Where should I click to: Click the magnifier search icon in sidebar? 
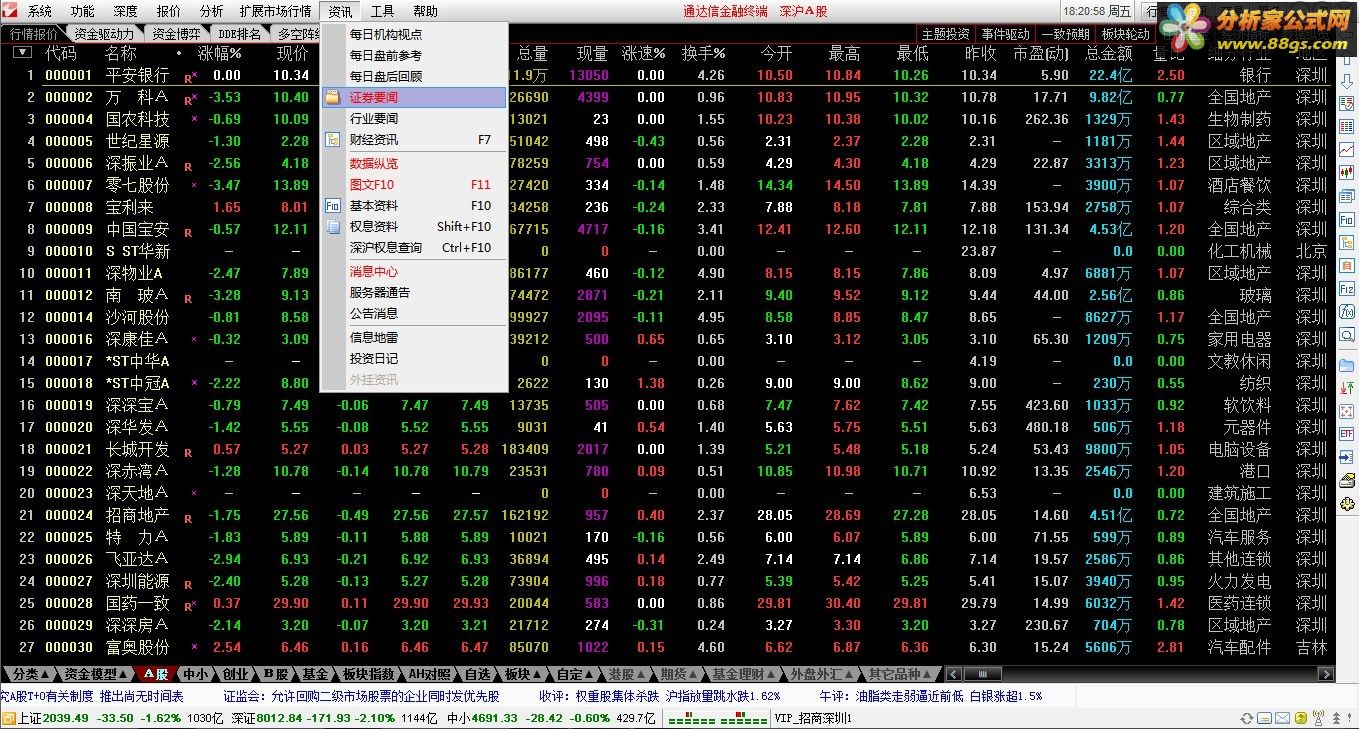(x=1347, y=335)
